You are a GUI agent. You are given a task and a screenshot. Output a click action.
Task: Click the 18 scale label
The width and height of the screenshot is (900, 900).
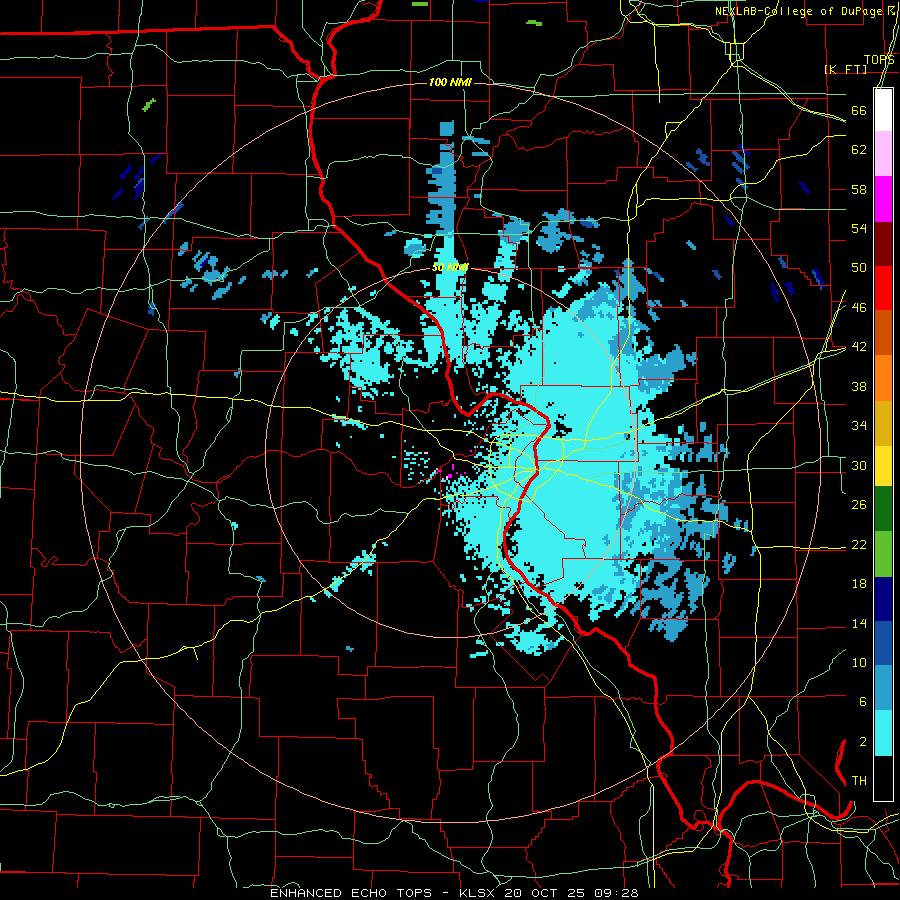(x=859, y=584)
